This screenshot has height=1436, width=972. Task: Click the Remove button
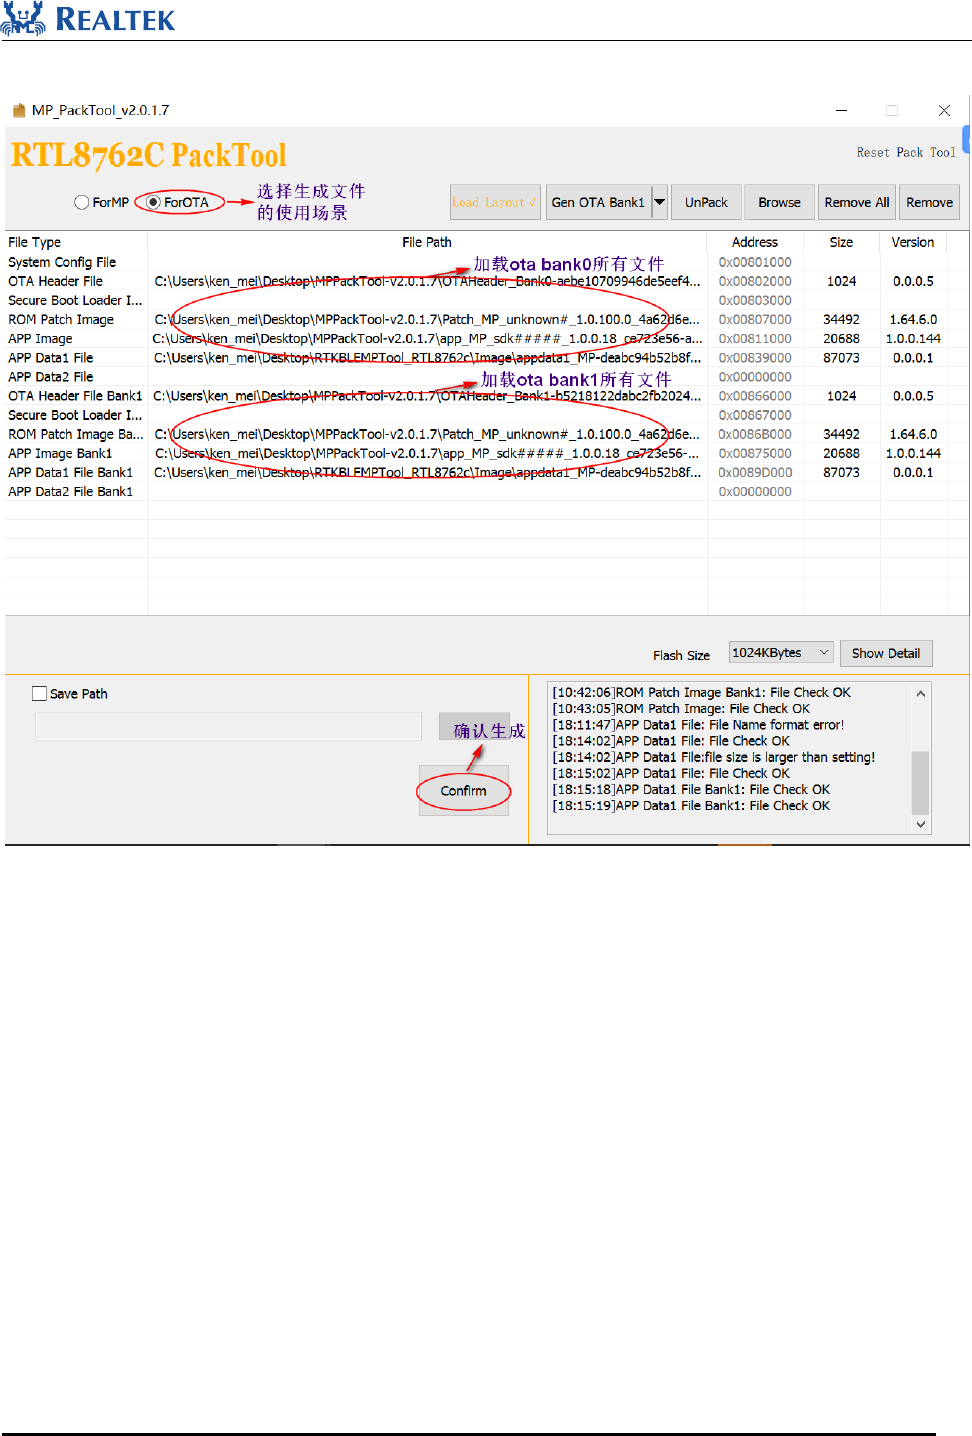coord(929,202)
